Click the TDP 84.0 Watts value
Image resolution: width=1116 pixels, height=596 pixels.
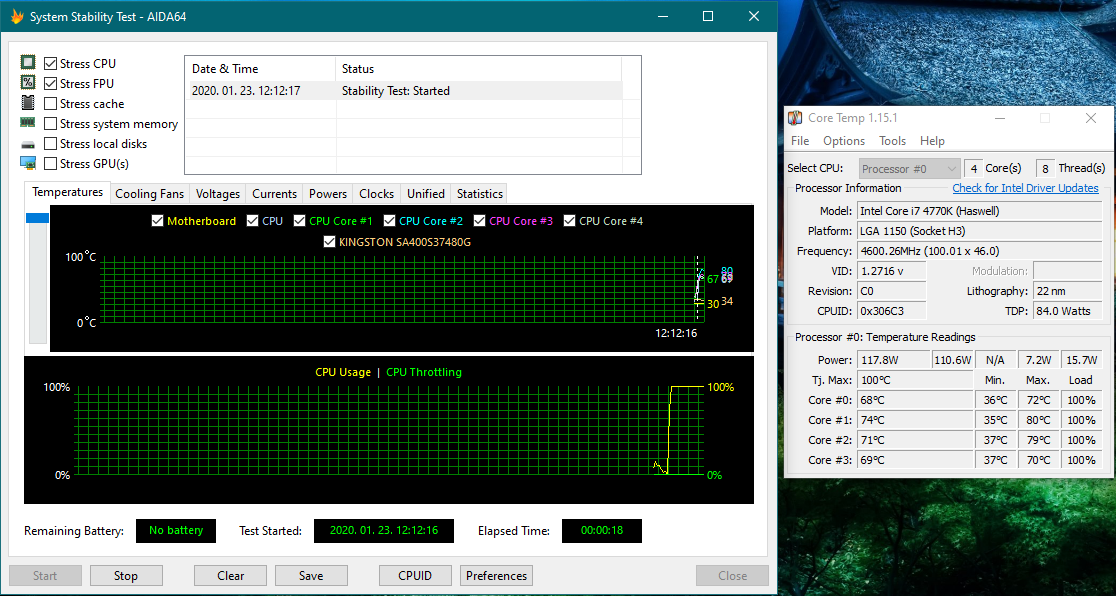tap(1066, 310)
